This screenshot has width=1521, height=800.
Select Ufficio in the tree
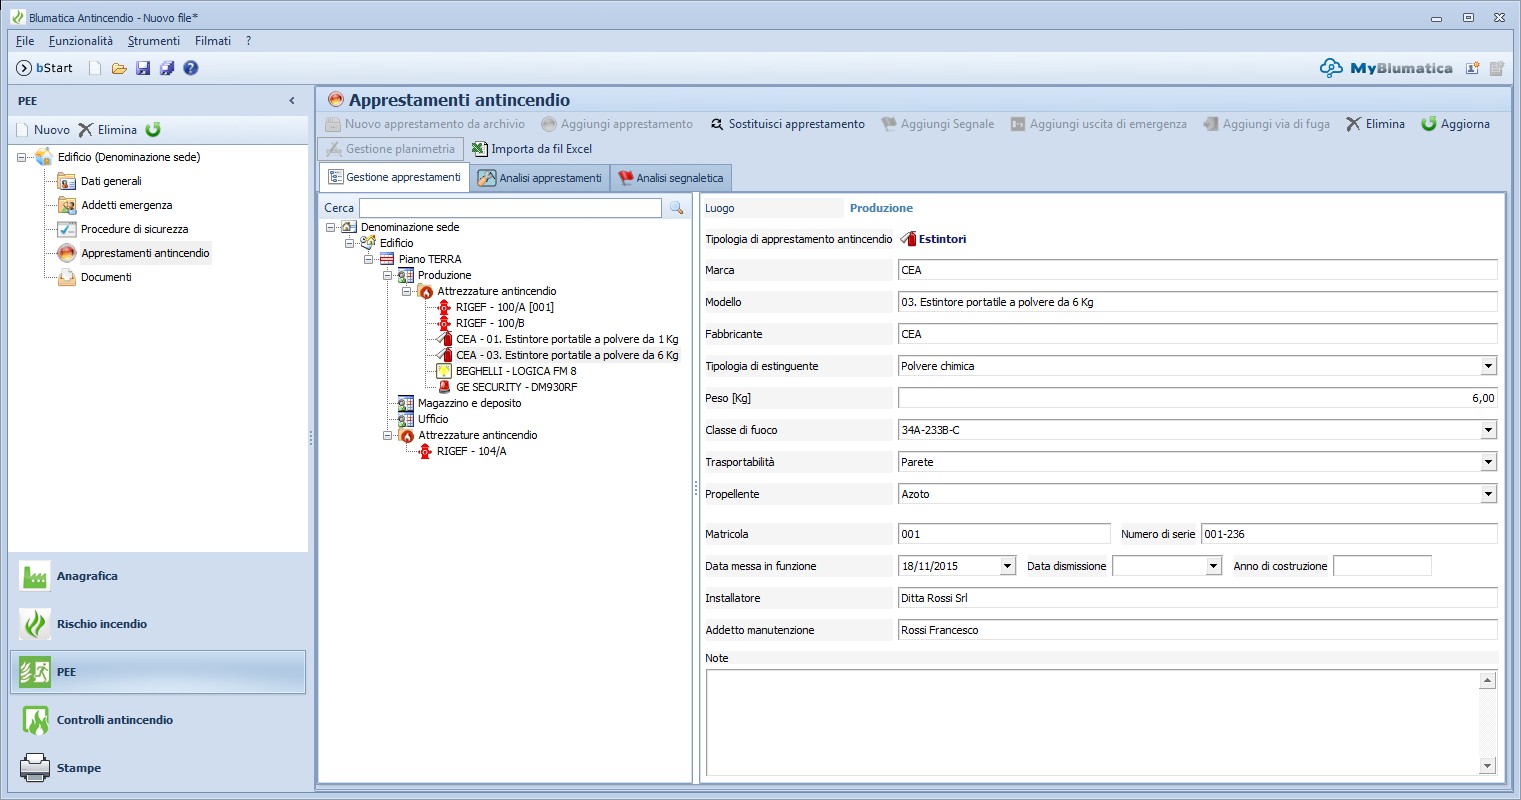(433, 419)
